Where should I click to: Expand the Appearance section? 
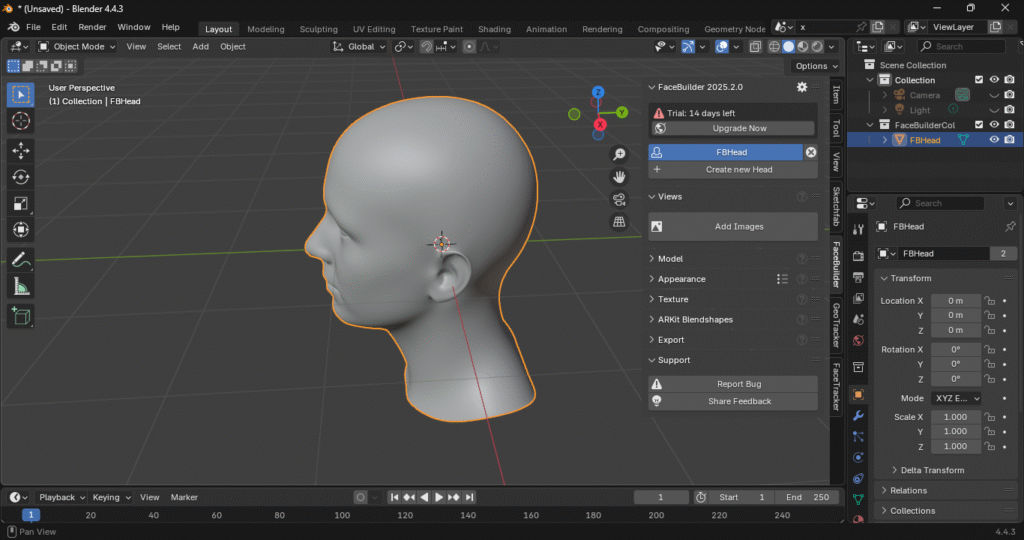[681, 279]
